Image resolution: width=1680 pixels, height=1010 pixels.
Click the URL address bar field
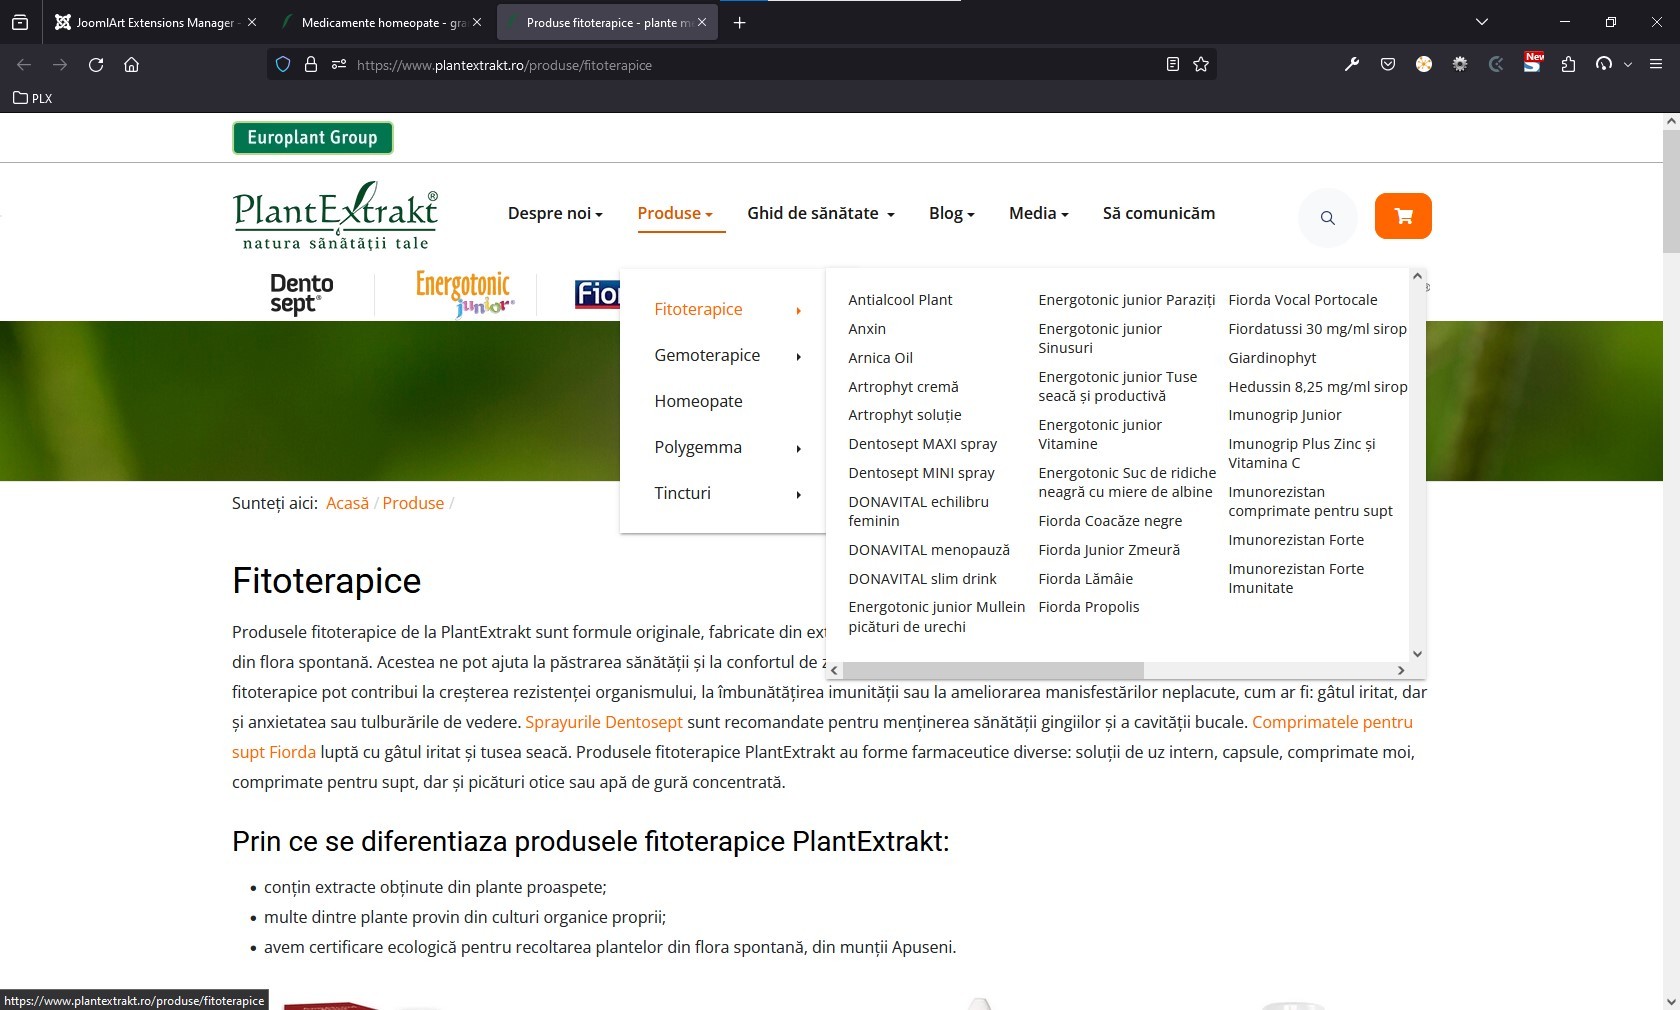coord(750,65)
